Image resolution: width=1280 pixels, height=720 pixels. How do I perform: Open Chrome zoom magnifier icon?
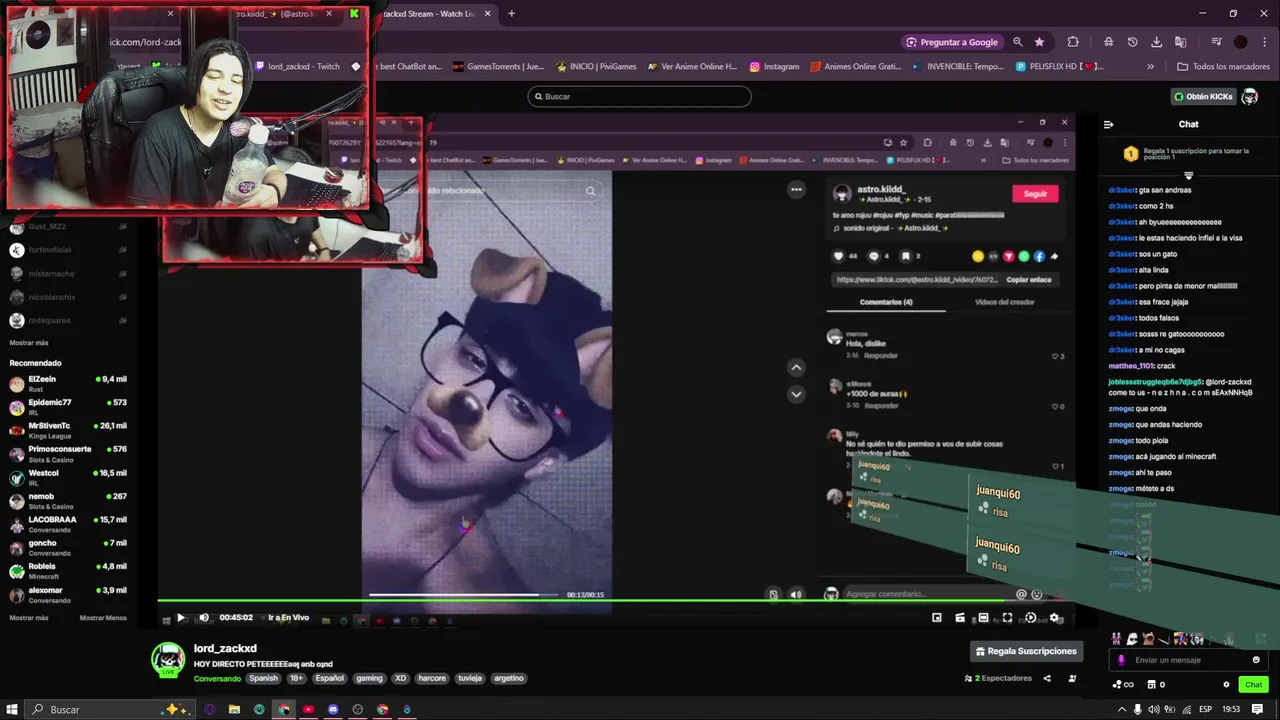click(x=1018, y=42)
